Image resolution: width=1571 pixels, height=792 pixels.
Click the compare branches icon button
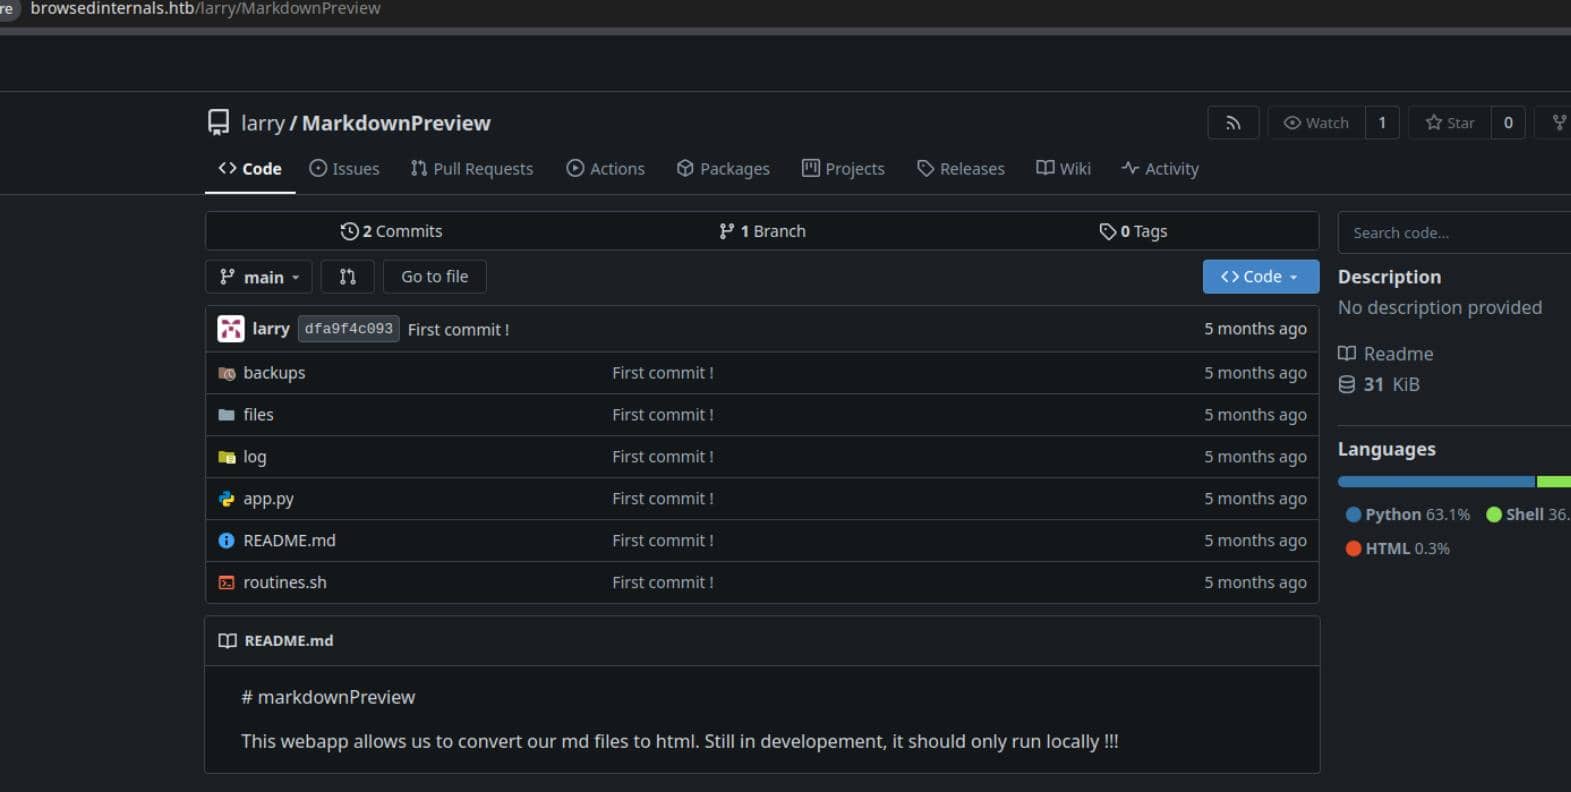pos(347,277)
